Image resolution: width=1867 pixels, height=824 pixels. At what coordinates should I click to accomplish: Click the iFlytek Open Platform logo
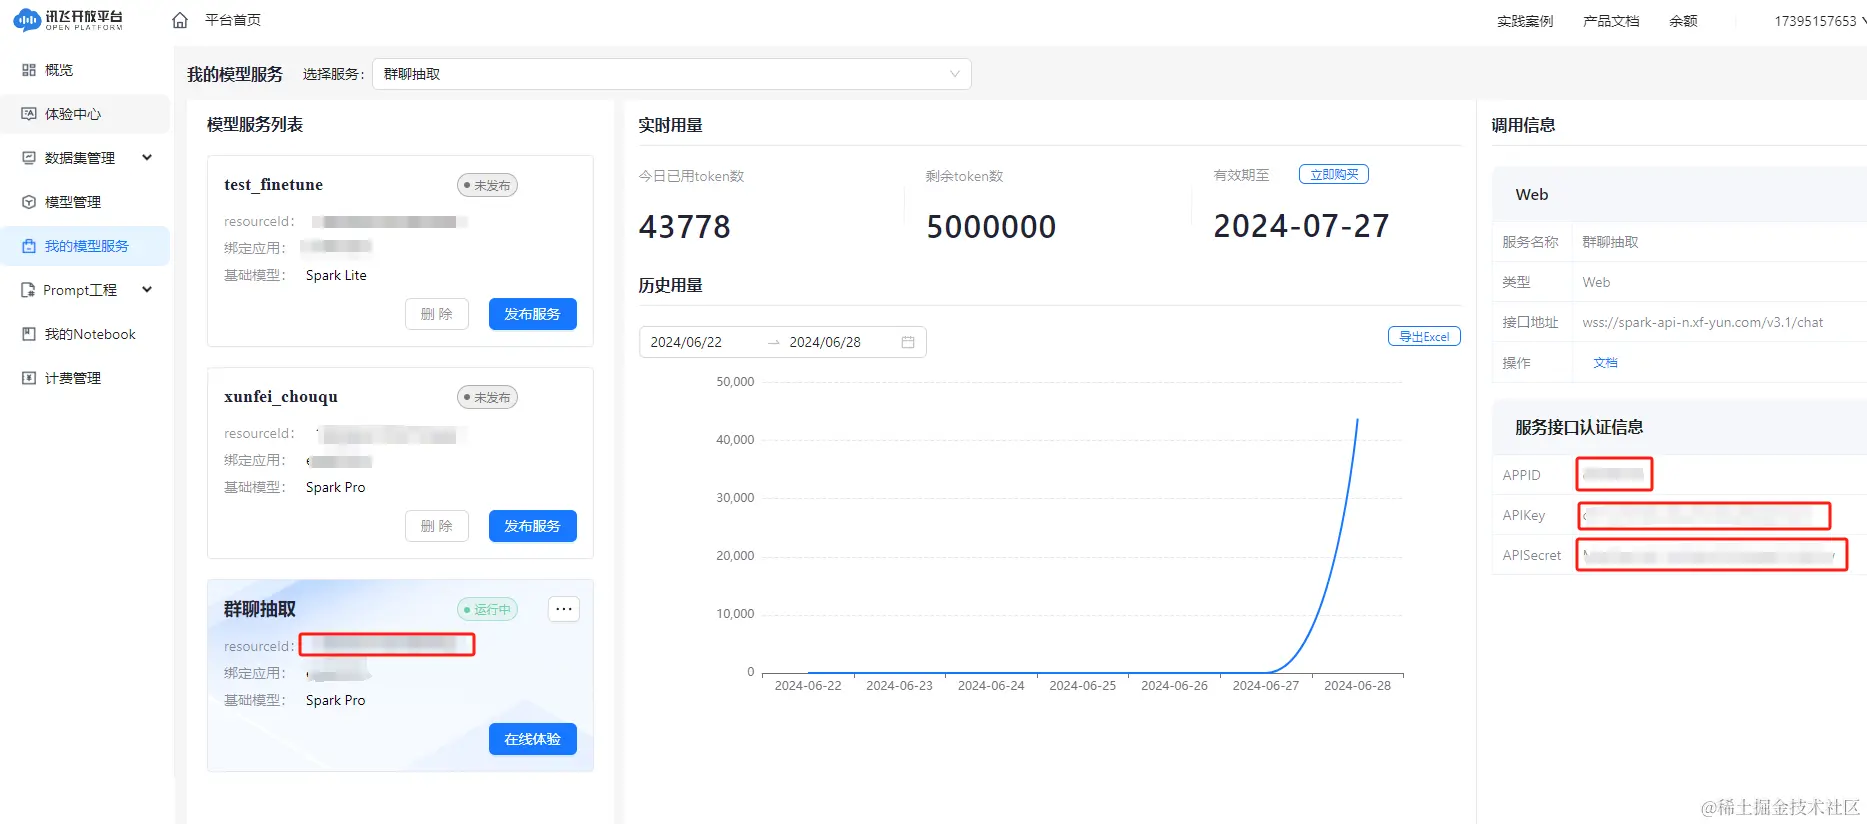click(68, 20)
